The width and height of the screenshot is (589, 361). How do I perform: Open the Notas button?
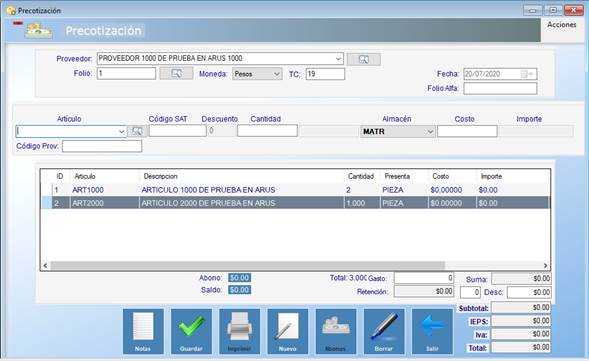pyautogui.click(x=143, y=331)
